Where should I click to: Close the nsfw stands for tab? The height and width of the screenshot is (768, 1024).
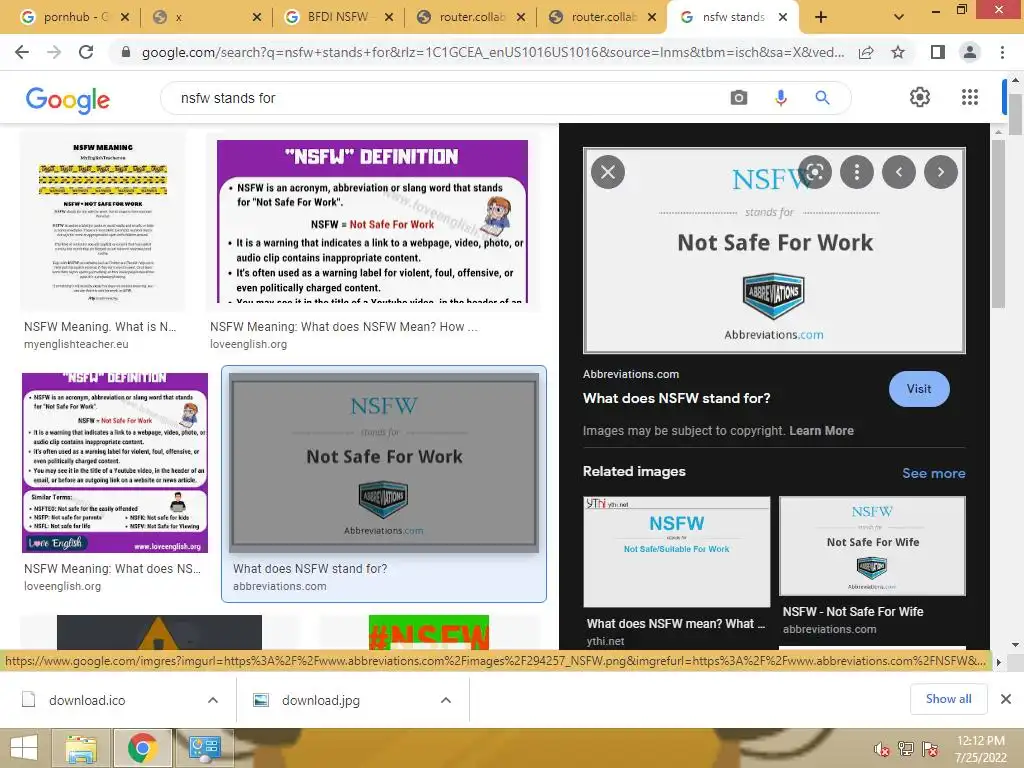pyautogui.click(x=783, y=18)
